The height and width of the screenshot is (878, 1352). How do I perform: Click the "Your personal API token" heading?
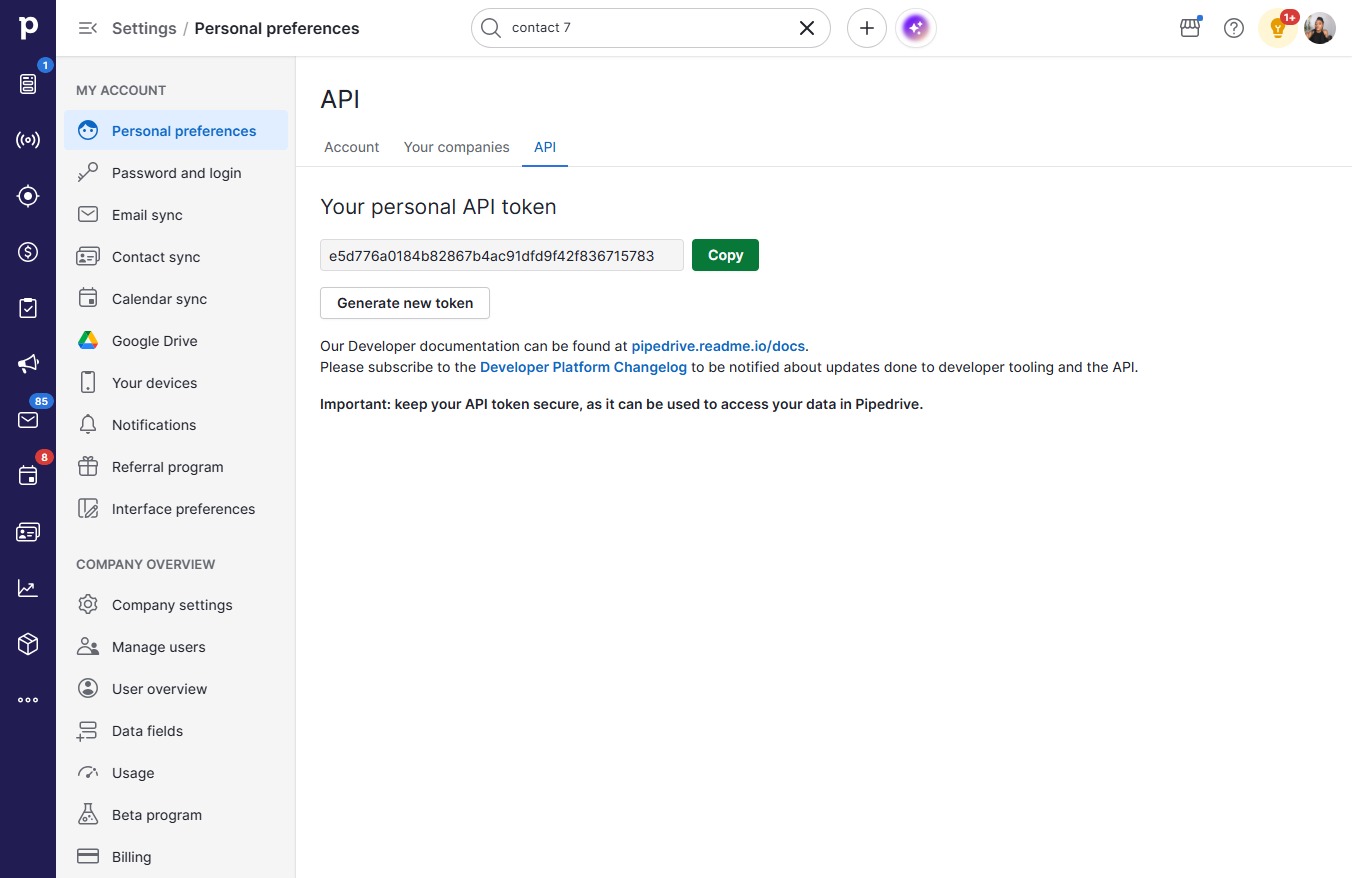point(438,207)
